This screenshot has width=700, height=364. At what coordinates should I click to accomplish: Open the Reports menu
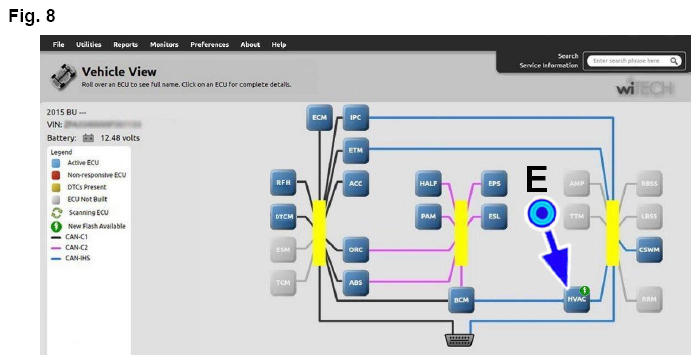tap(125, 45)
